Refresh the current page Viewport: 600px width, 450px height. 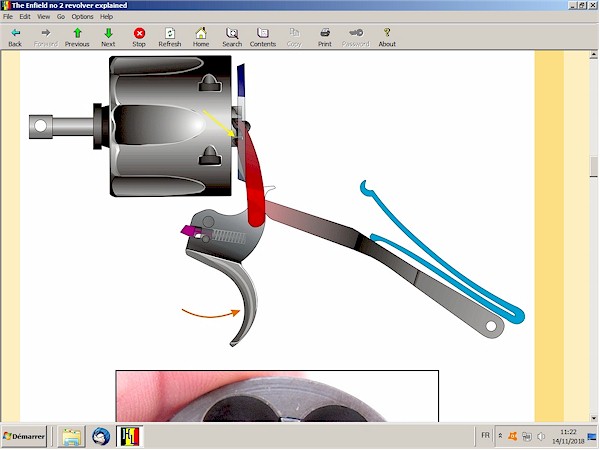click(170, 37)
